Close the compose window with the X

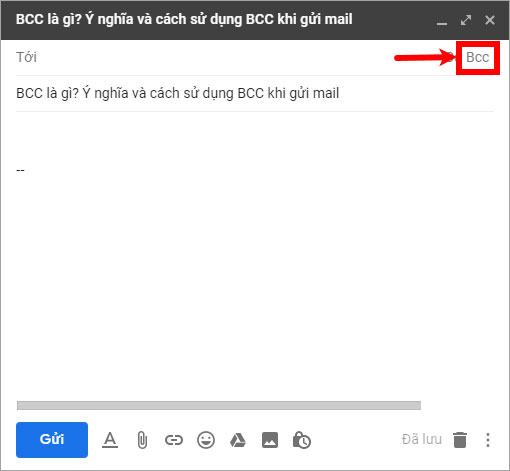click(x=490, y=20)
